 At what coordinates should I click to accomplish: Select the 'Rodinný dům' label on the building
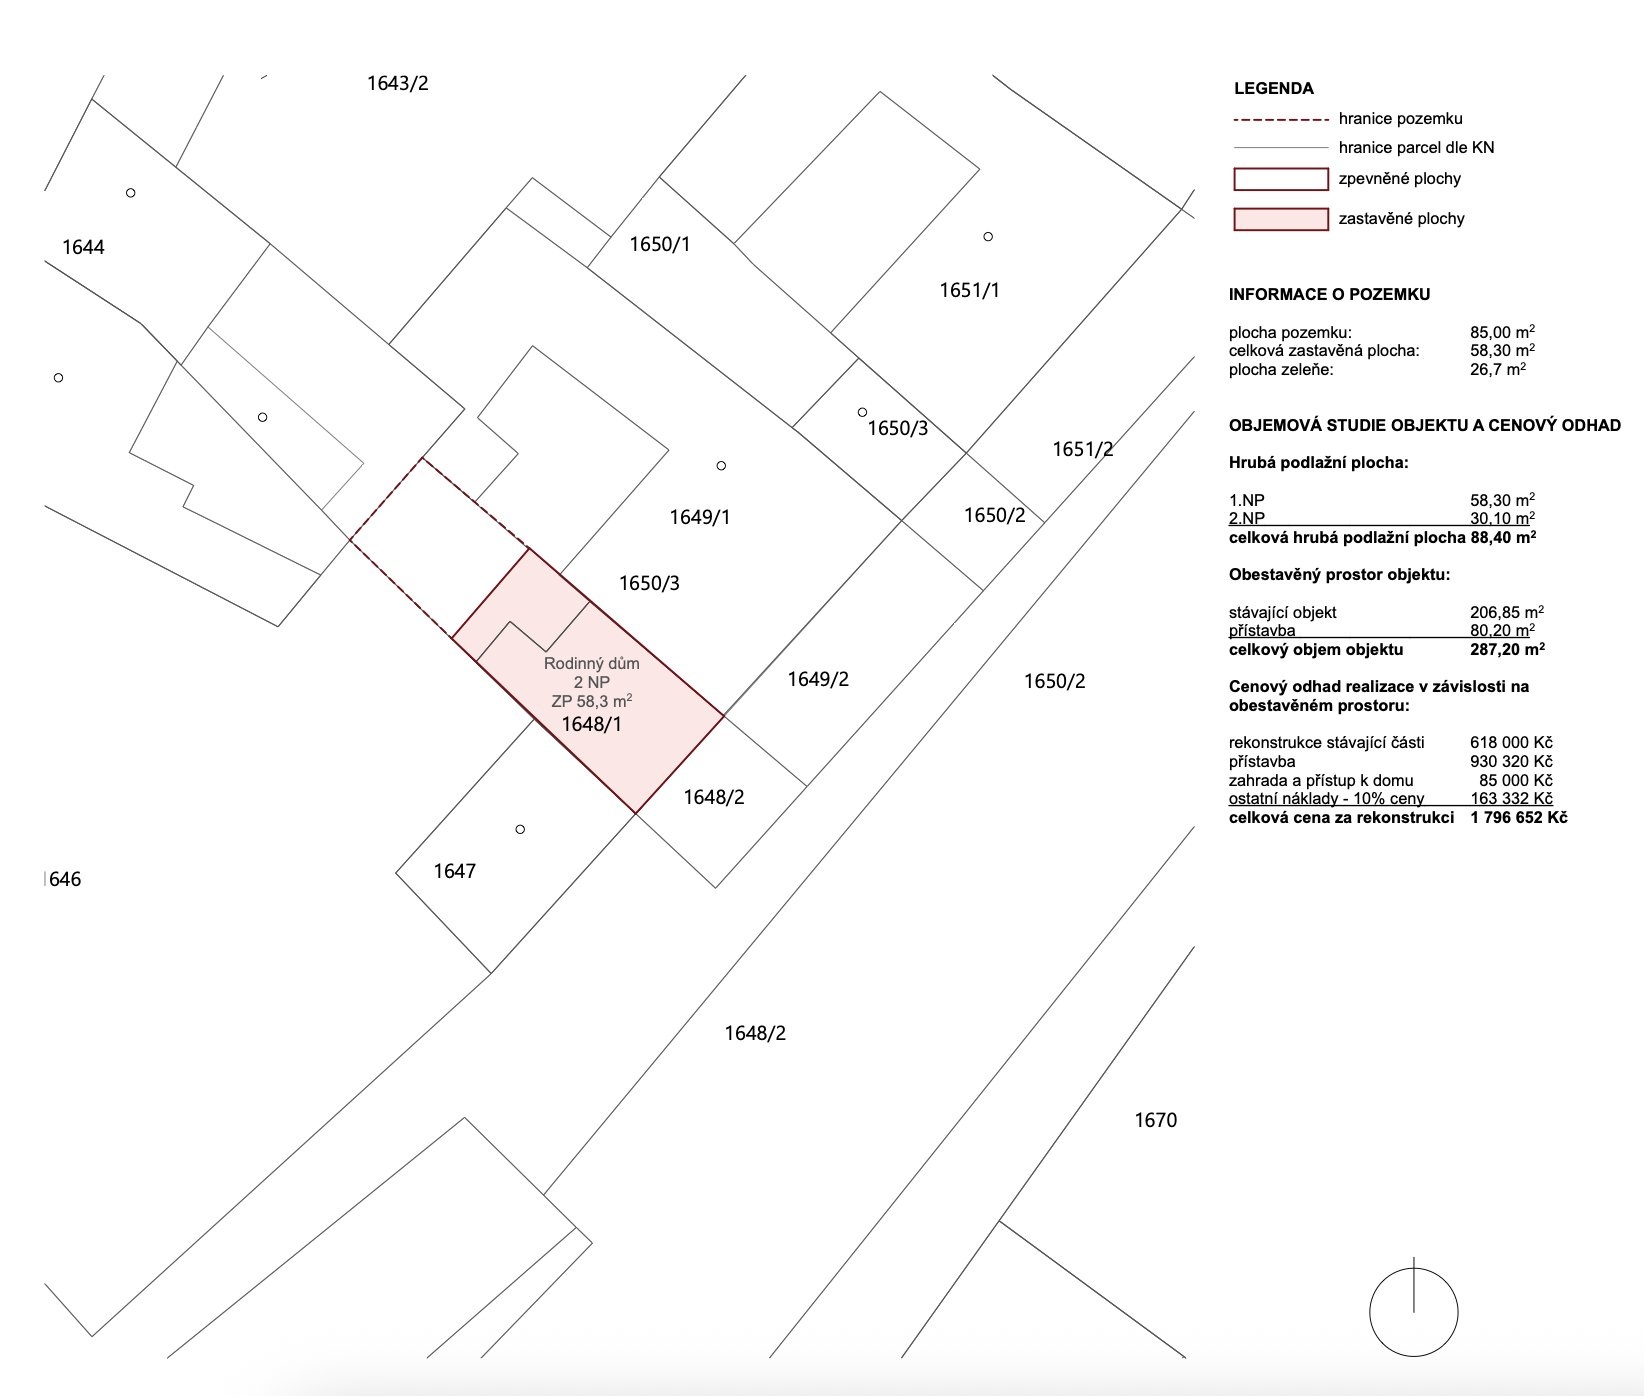tap(591, 663)
